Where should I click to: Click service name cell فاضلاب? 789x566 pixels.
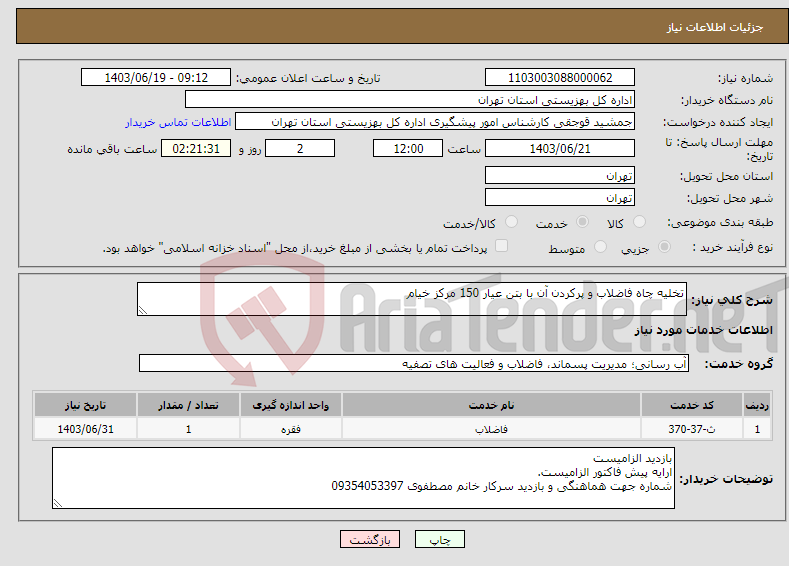point(491,429)
